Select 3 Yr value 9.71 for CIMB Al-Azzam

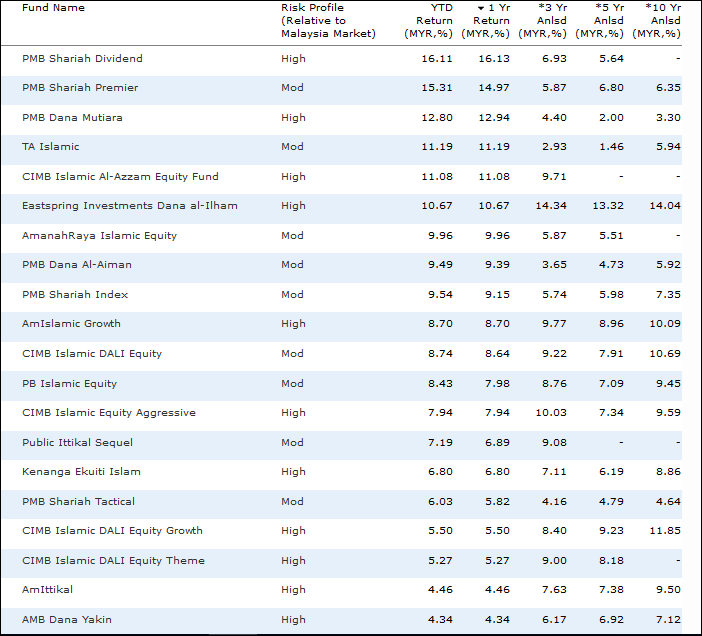pyautogui.click(x=554, y=177)
